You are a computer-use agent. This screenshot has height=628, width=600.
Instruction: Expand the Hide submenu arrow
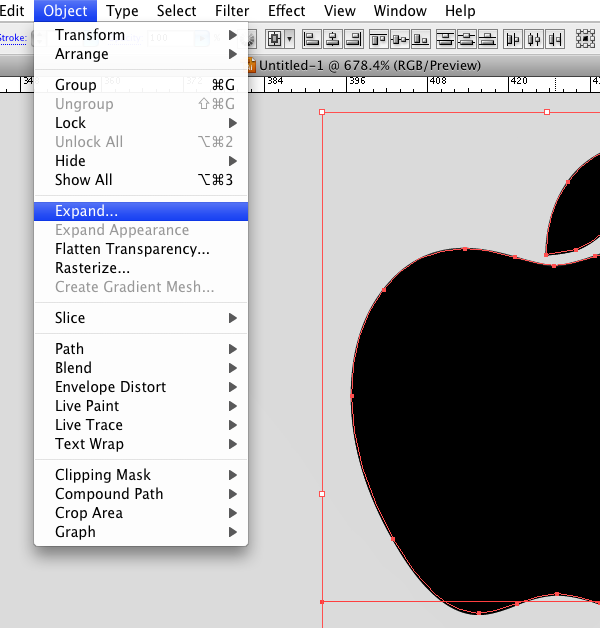[x=233, y=161]
